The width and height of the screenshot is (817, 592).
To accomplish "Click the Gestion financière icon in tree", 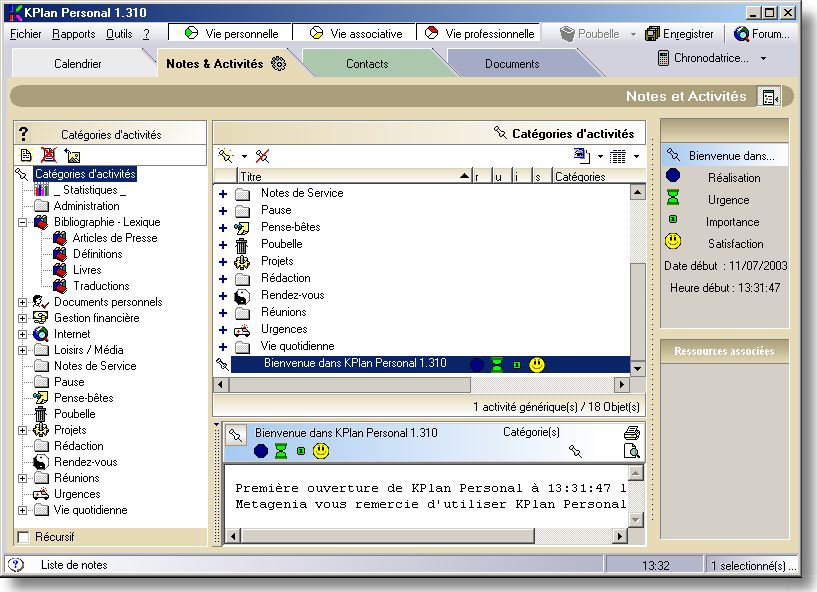I will point(41,317).
